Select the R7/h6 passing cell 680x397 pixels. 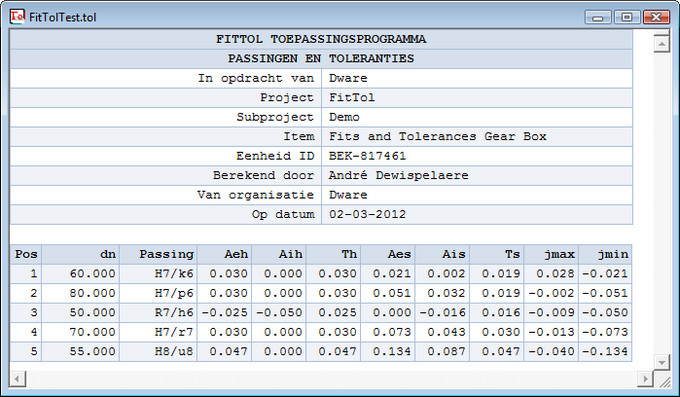[158, 313]
